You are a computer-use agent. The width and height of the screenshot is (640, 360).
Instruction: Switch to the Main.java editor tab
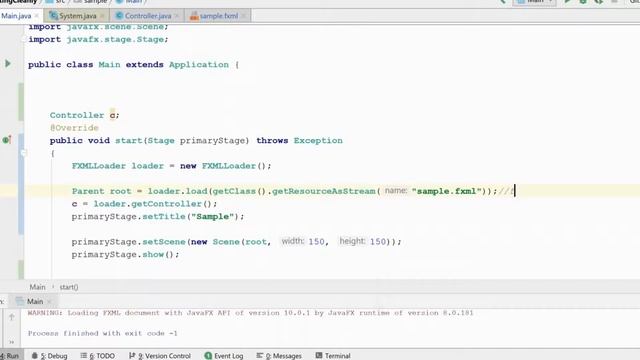coord(16,16)
